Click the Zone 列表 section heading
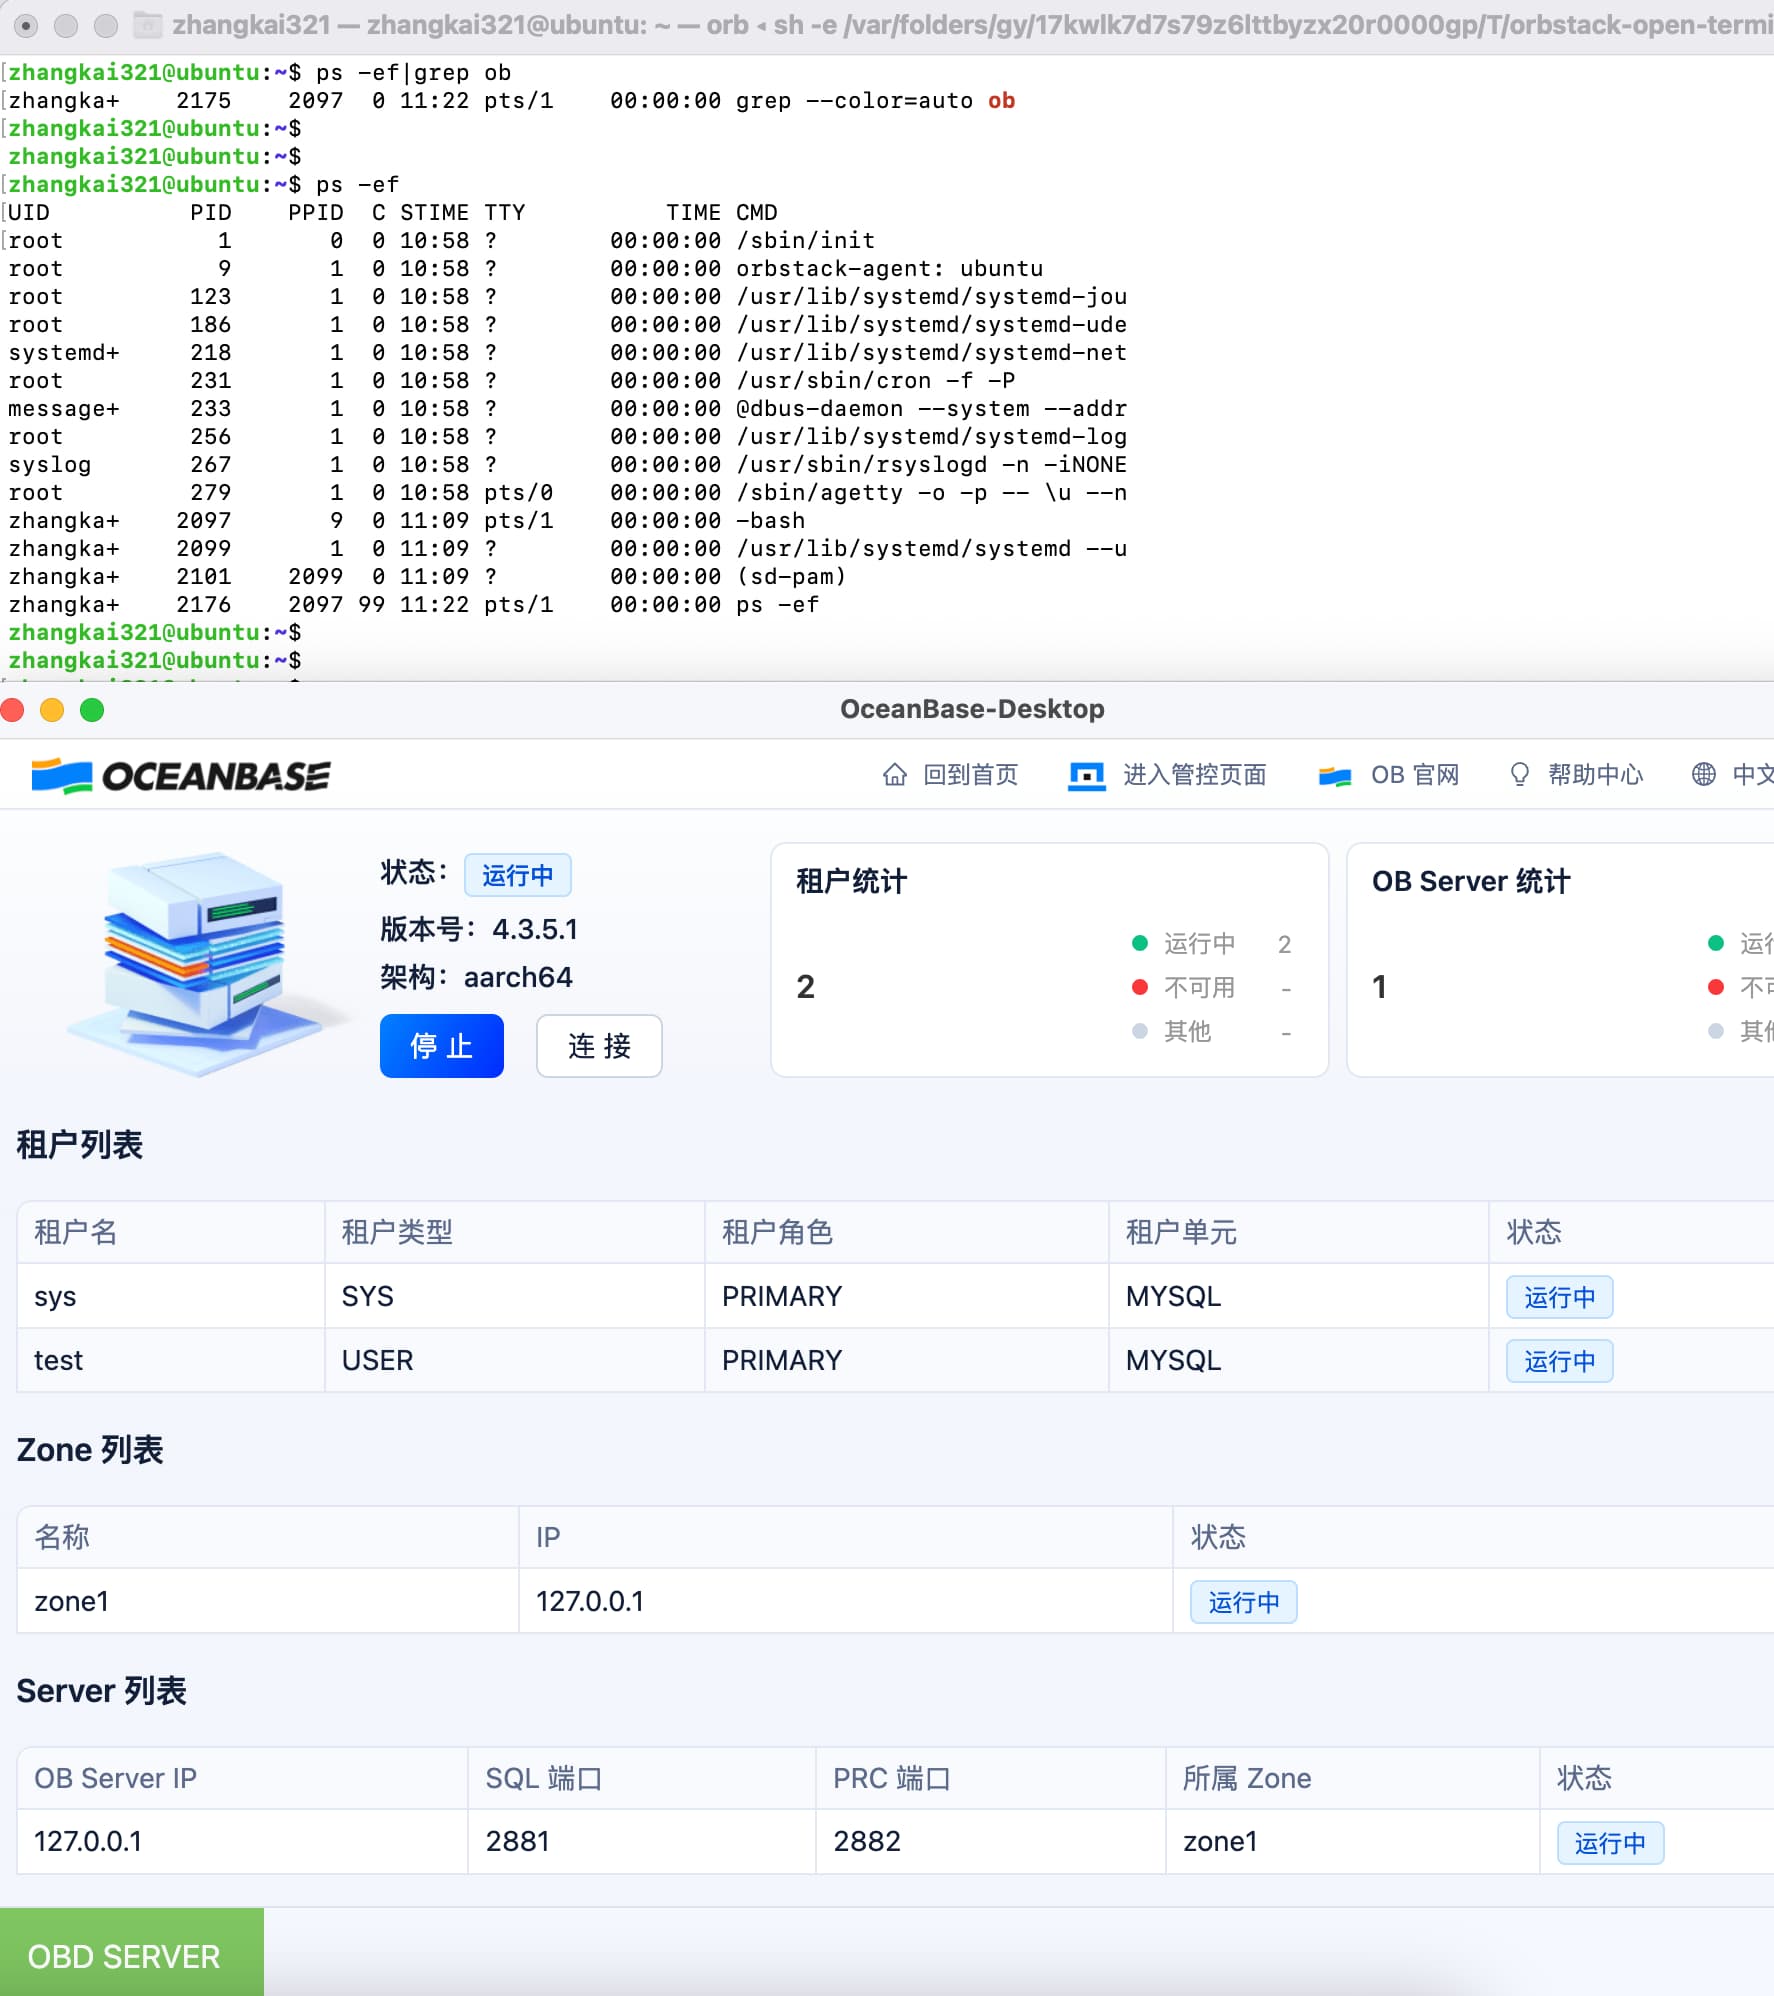This screenshot has height=1996, width=1774. (90, 1450)
